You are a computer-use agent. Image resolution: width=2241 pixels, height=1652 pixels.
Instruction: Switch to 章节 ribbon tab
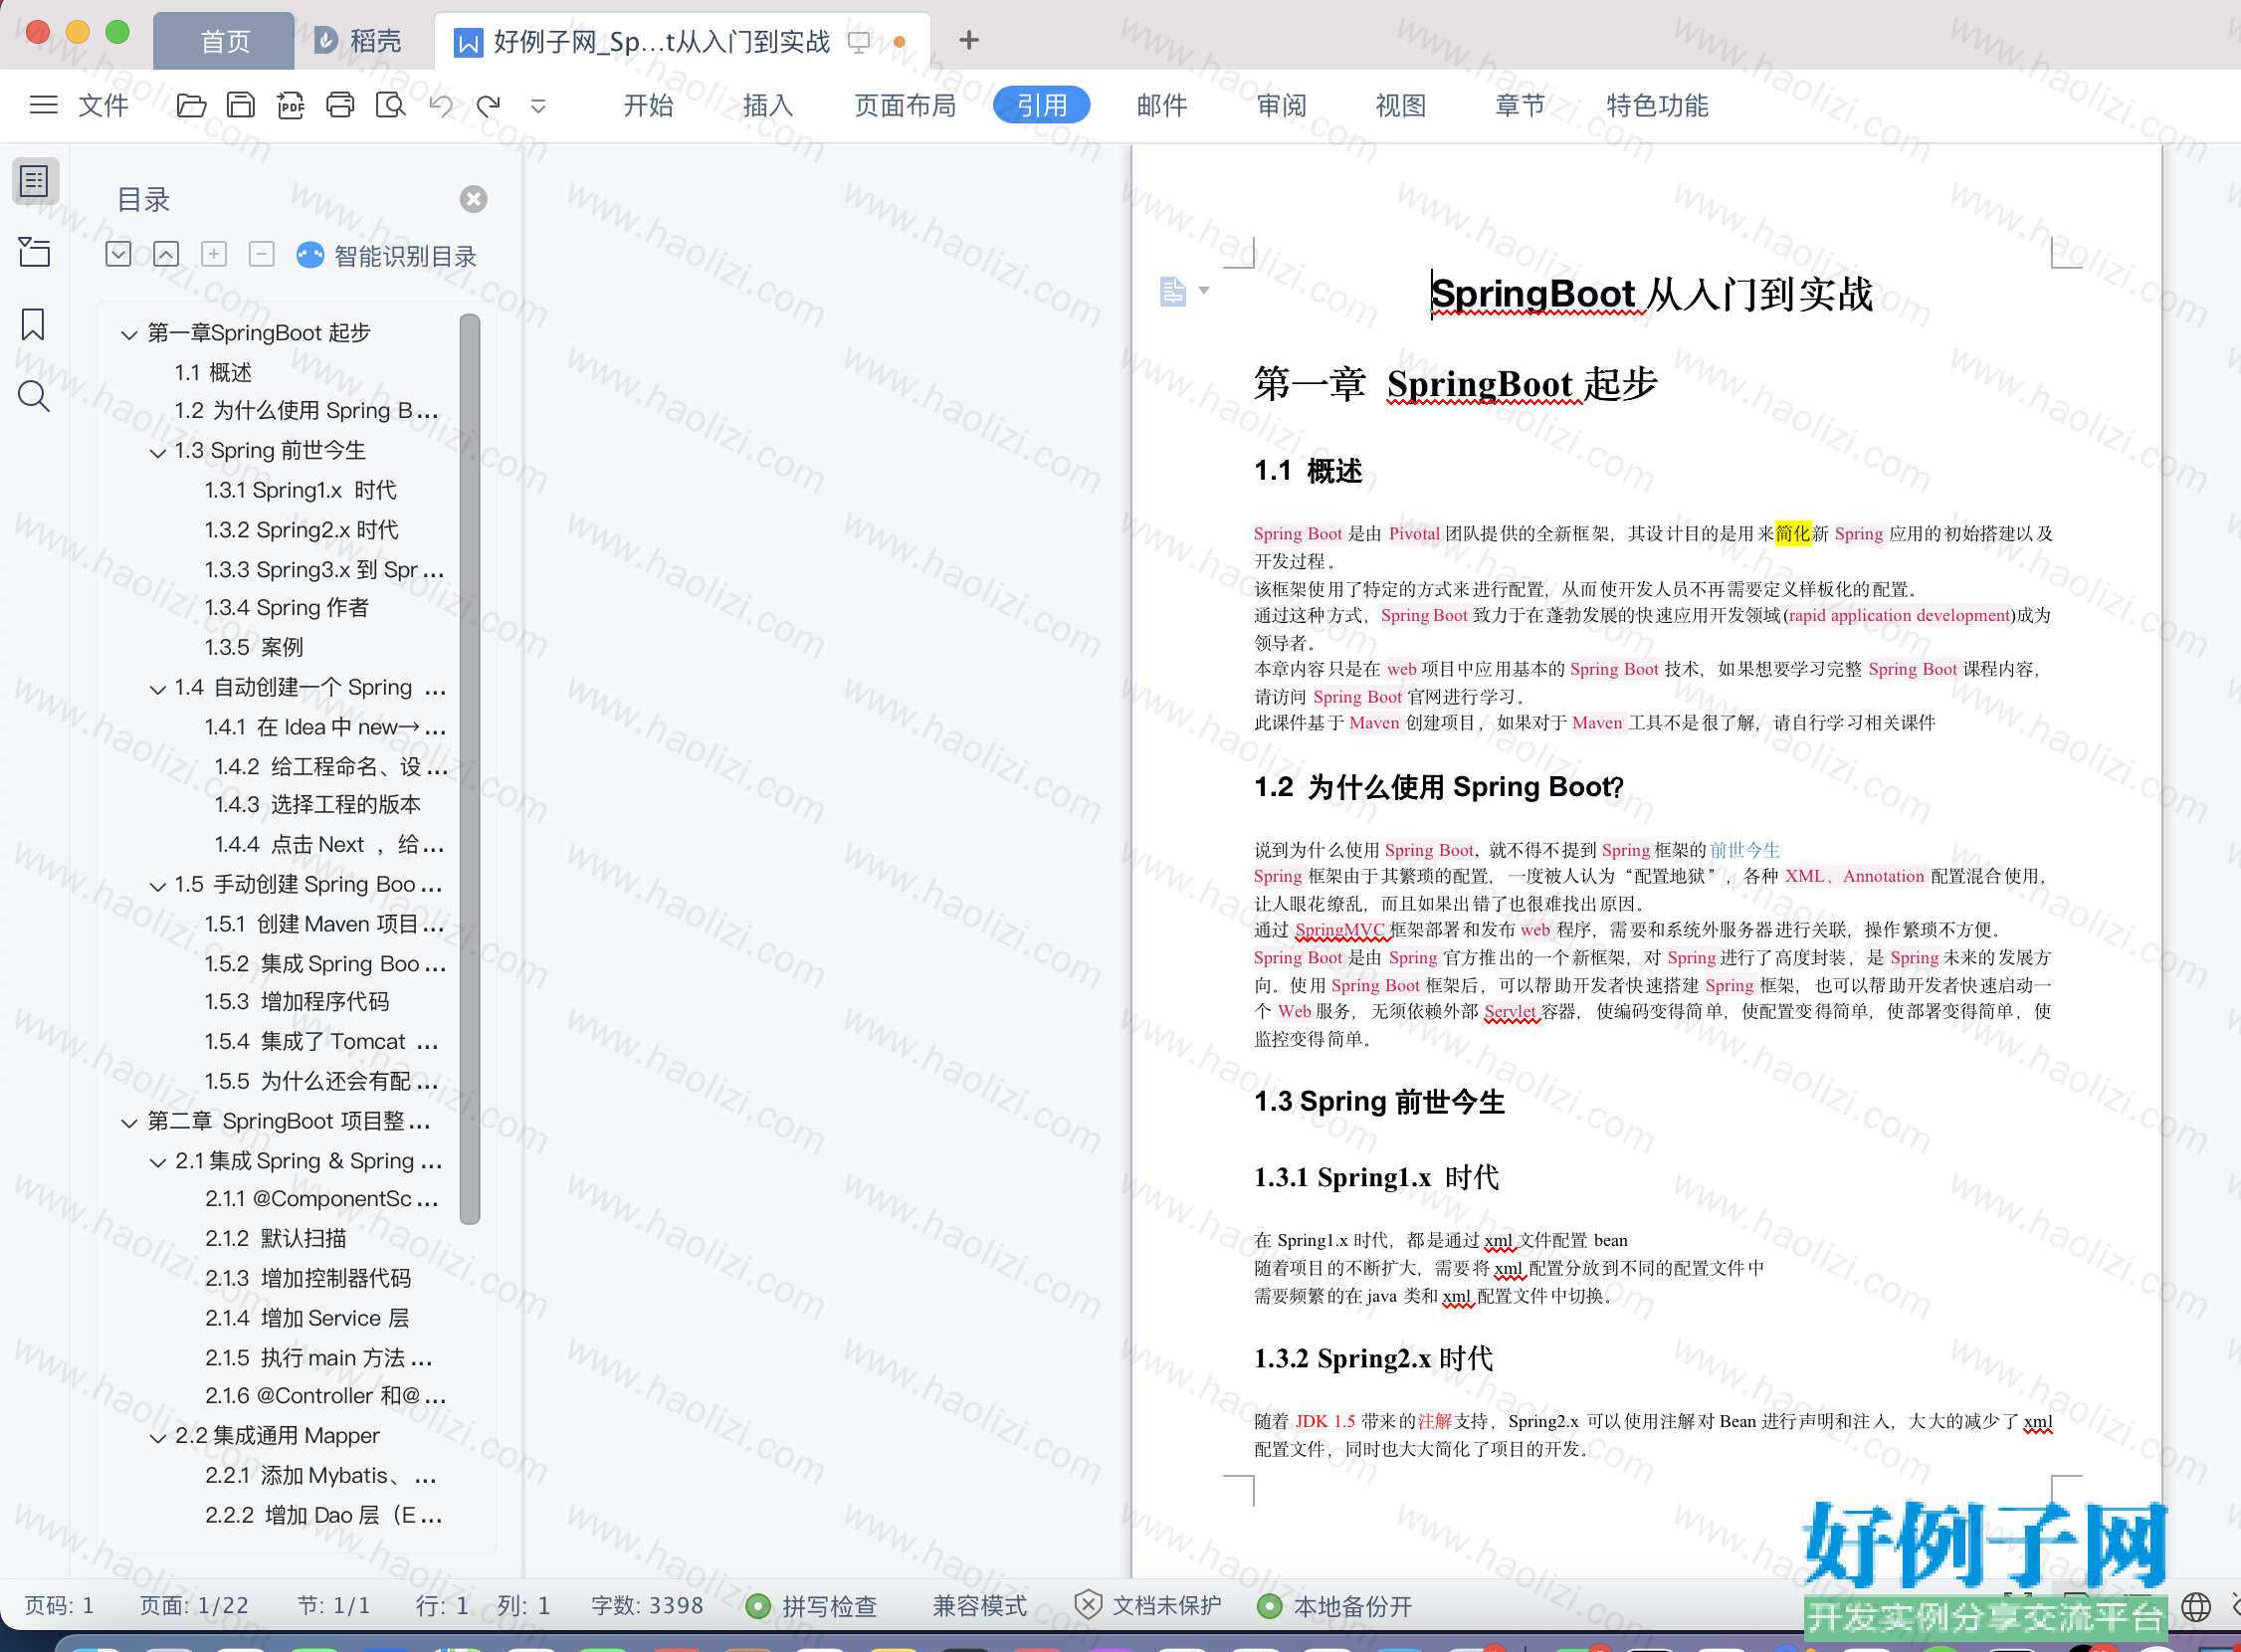click(1520, 105)
